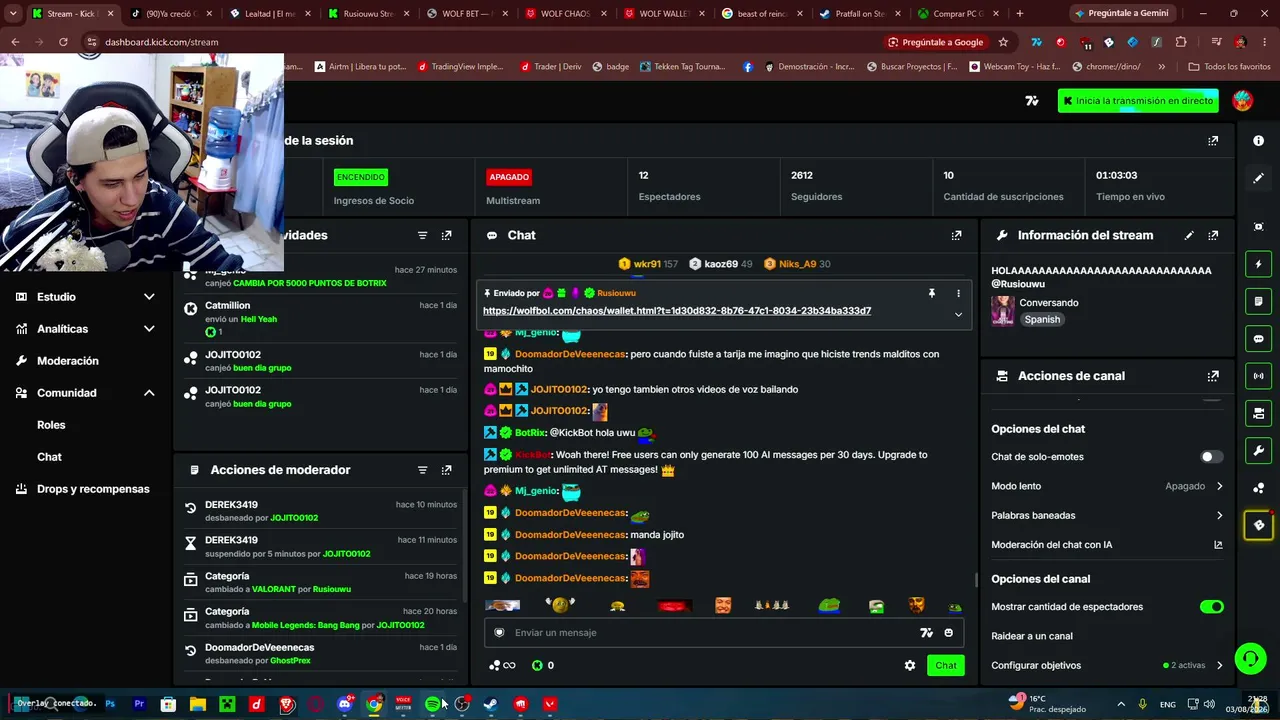The image size is (1280, 720).
Task: Filter the activities feed list
Action: coord(422,235)
